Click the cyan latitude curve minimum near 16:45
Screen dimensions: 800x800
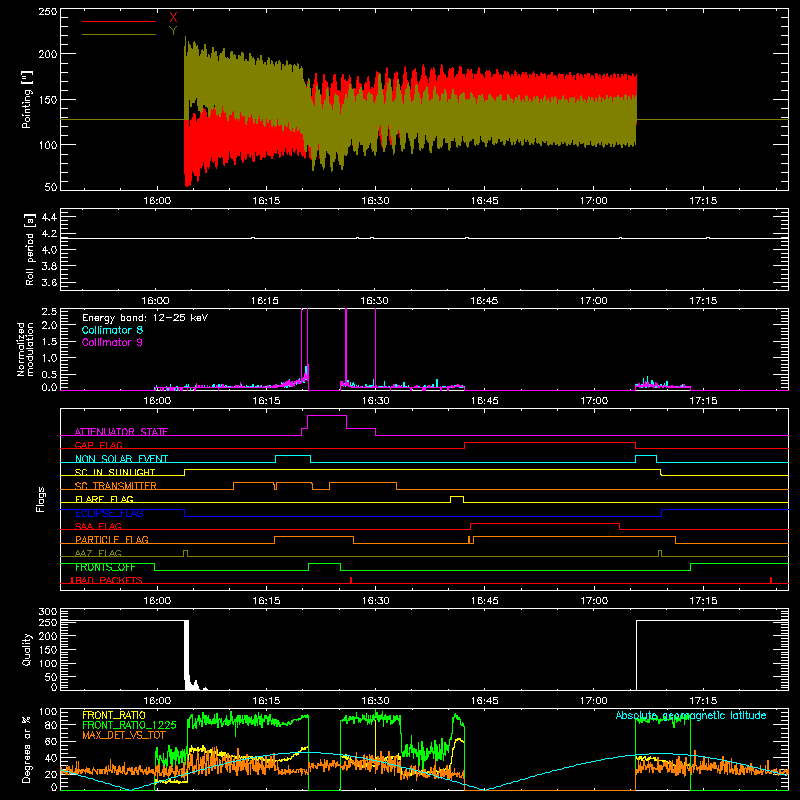click(483, 789)
